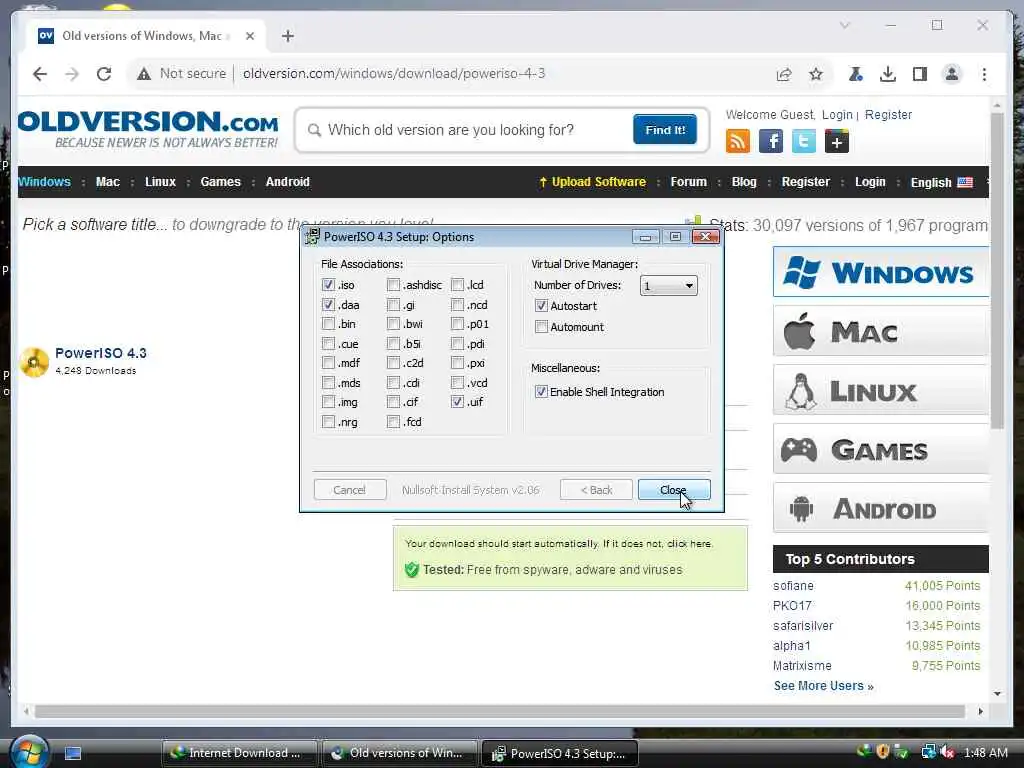Click the page vertical scrollbar thumb

point(997,270)
